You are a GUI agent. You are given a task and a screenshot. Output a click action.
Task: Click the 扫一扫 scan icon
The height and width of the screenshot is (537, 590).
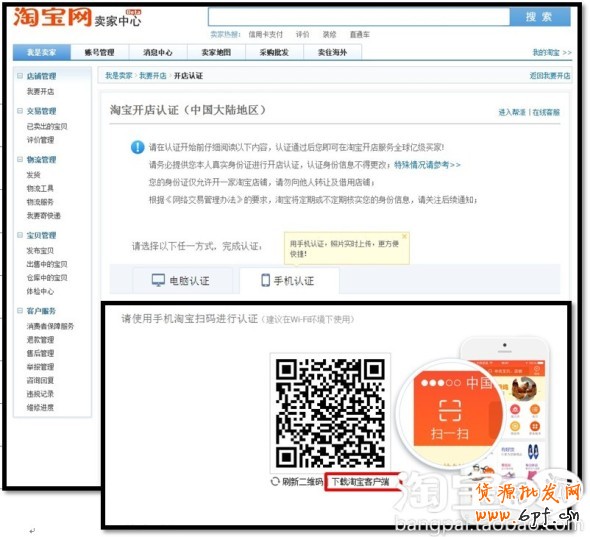[x=450, y=411]
